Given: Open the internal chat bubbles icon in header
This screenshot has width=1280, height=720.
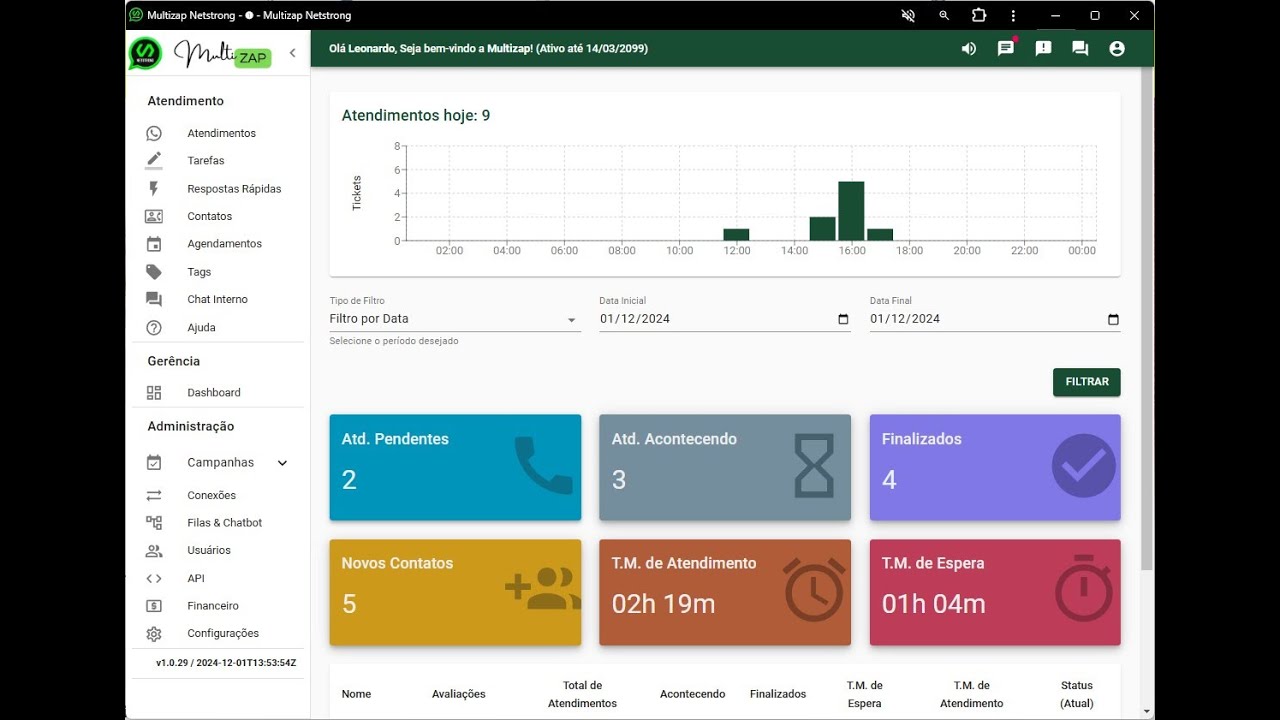Looking at the screenshot, I should [x=1080, y=48].
